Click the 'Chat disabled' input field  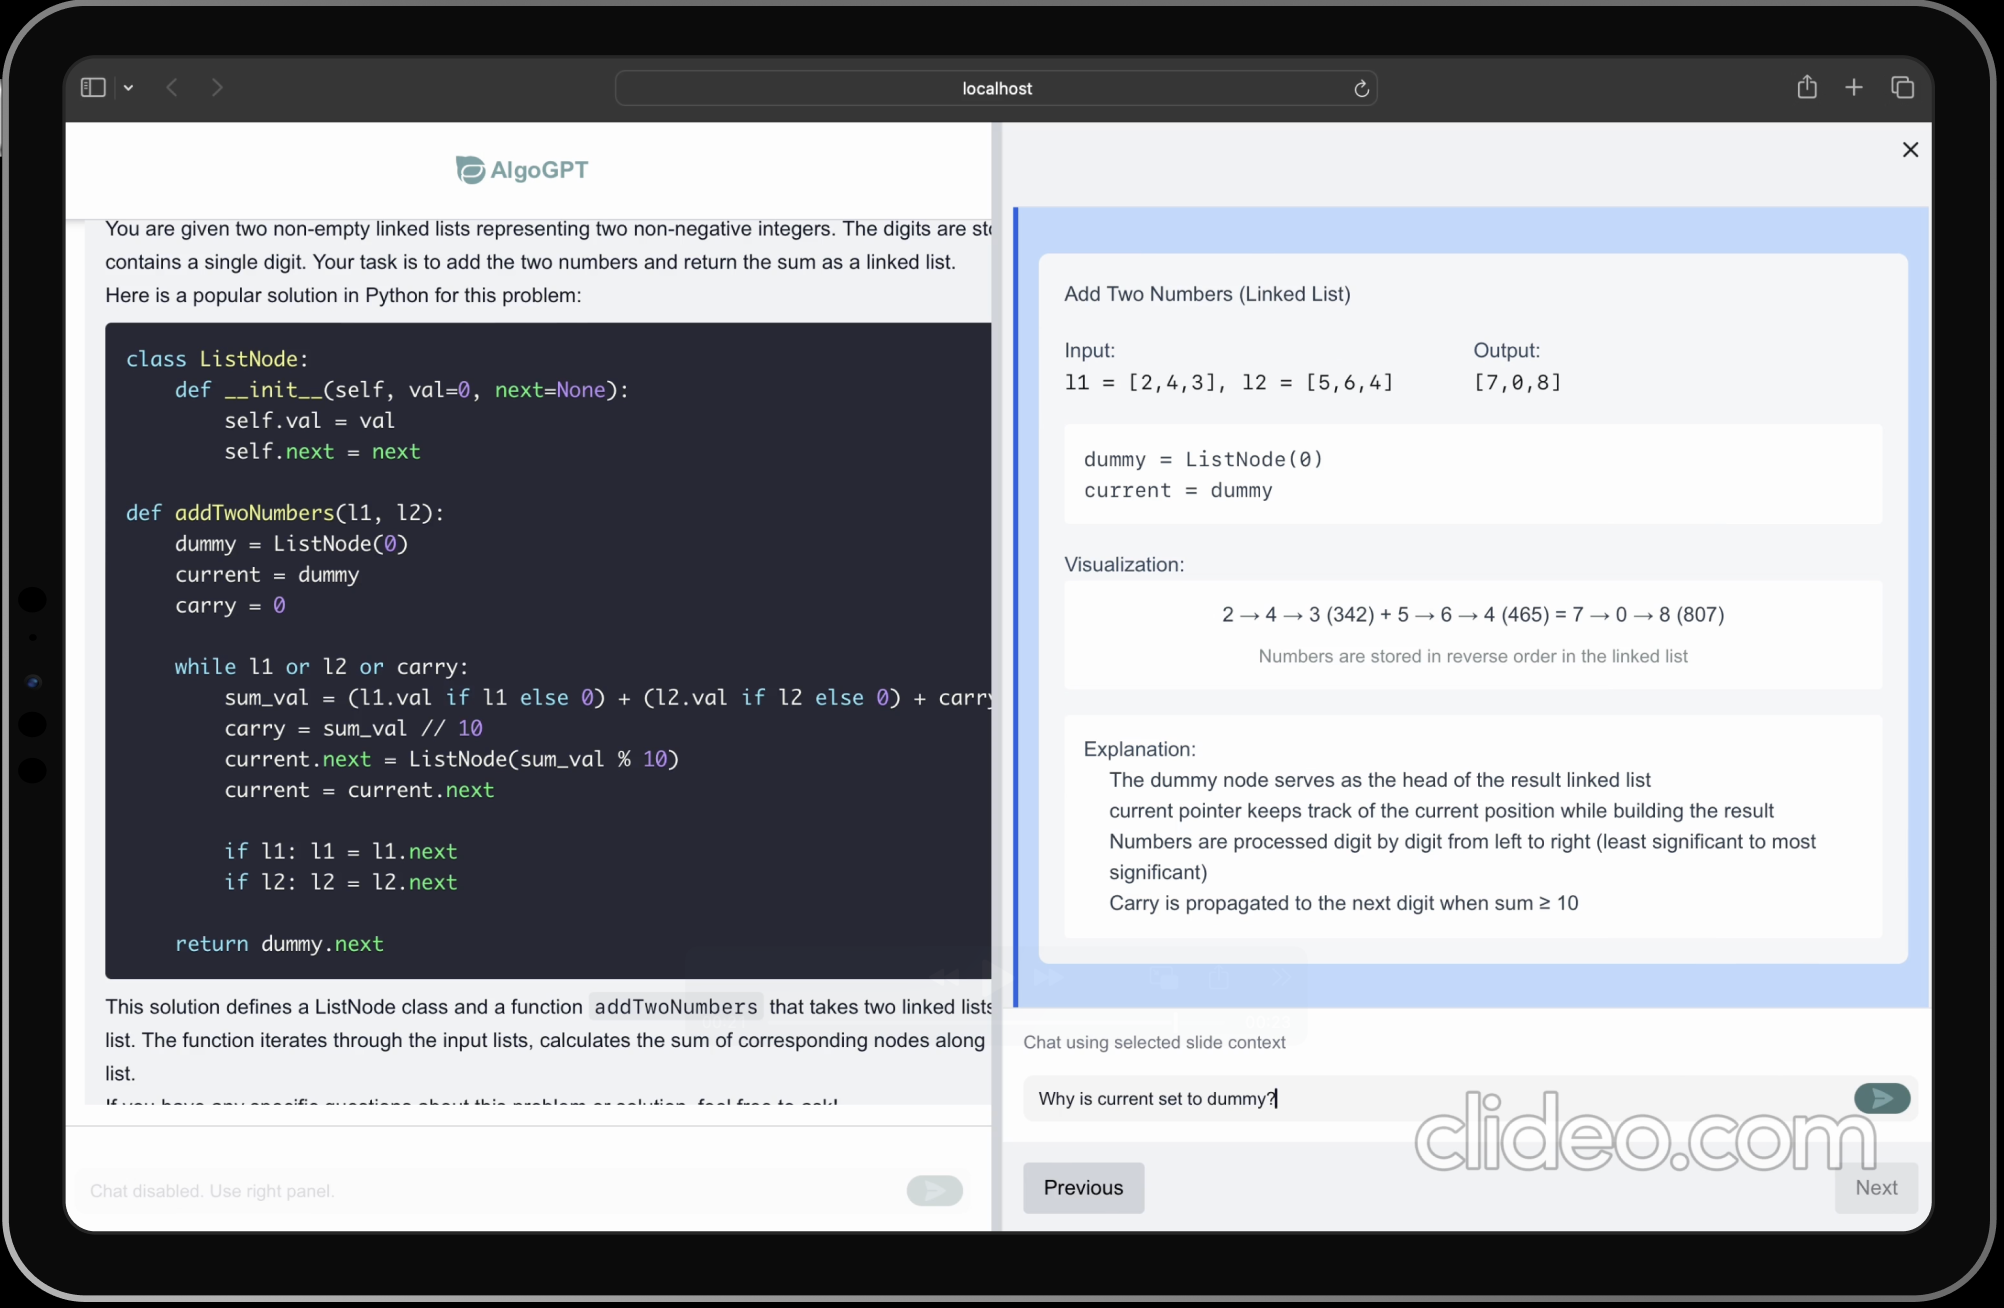(x=480, y=1190)
